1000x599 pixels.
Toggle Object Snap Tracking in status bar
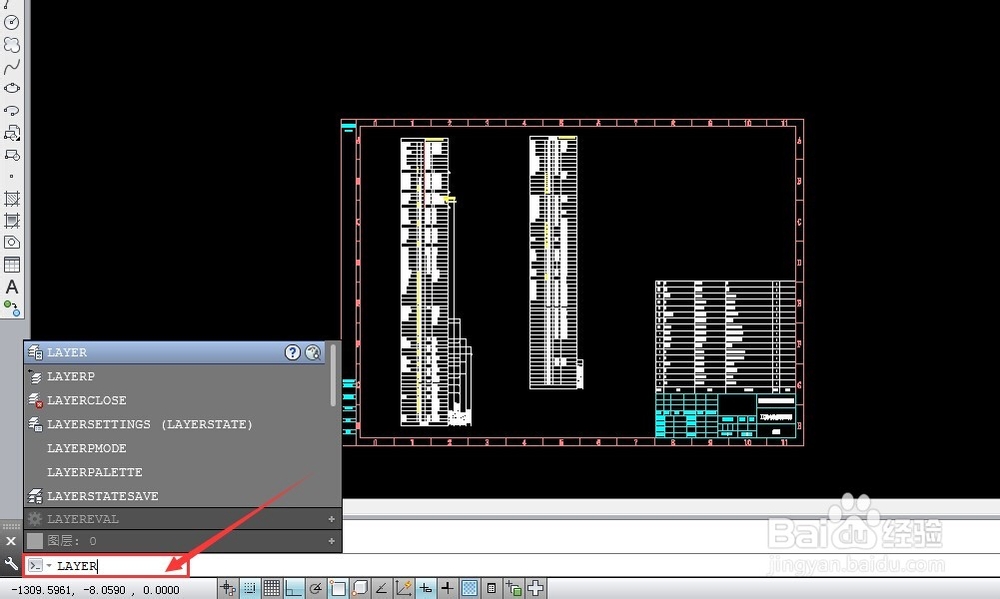coord(381,588)
